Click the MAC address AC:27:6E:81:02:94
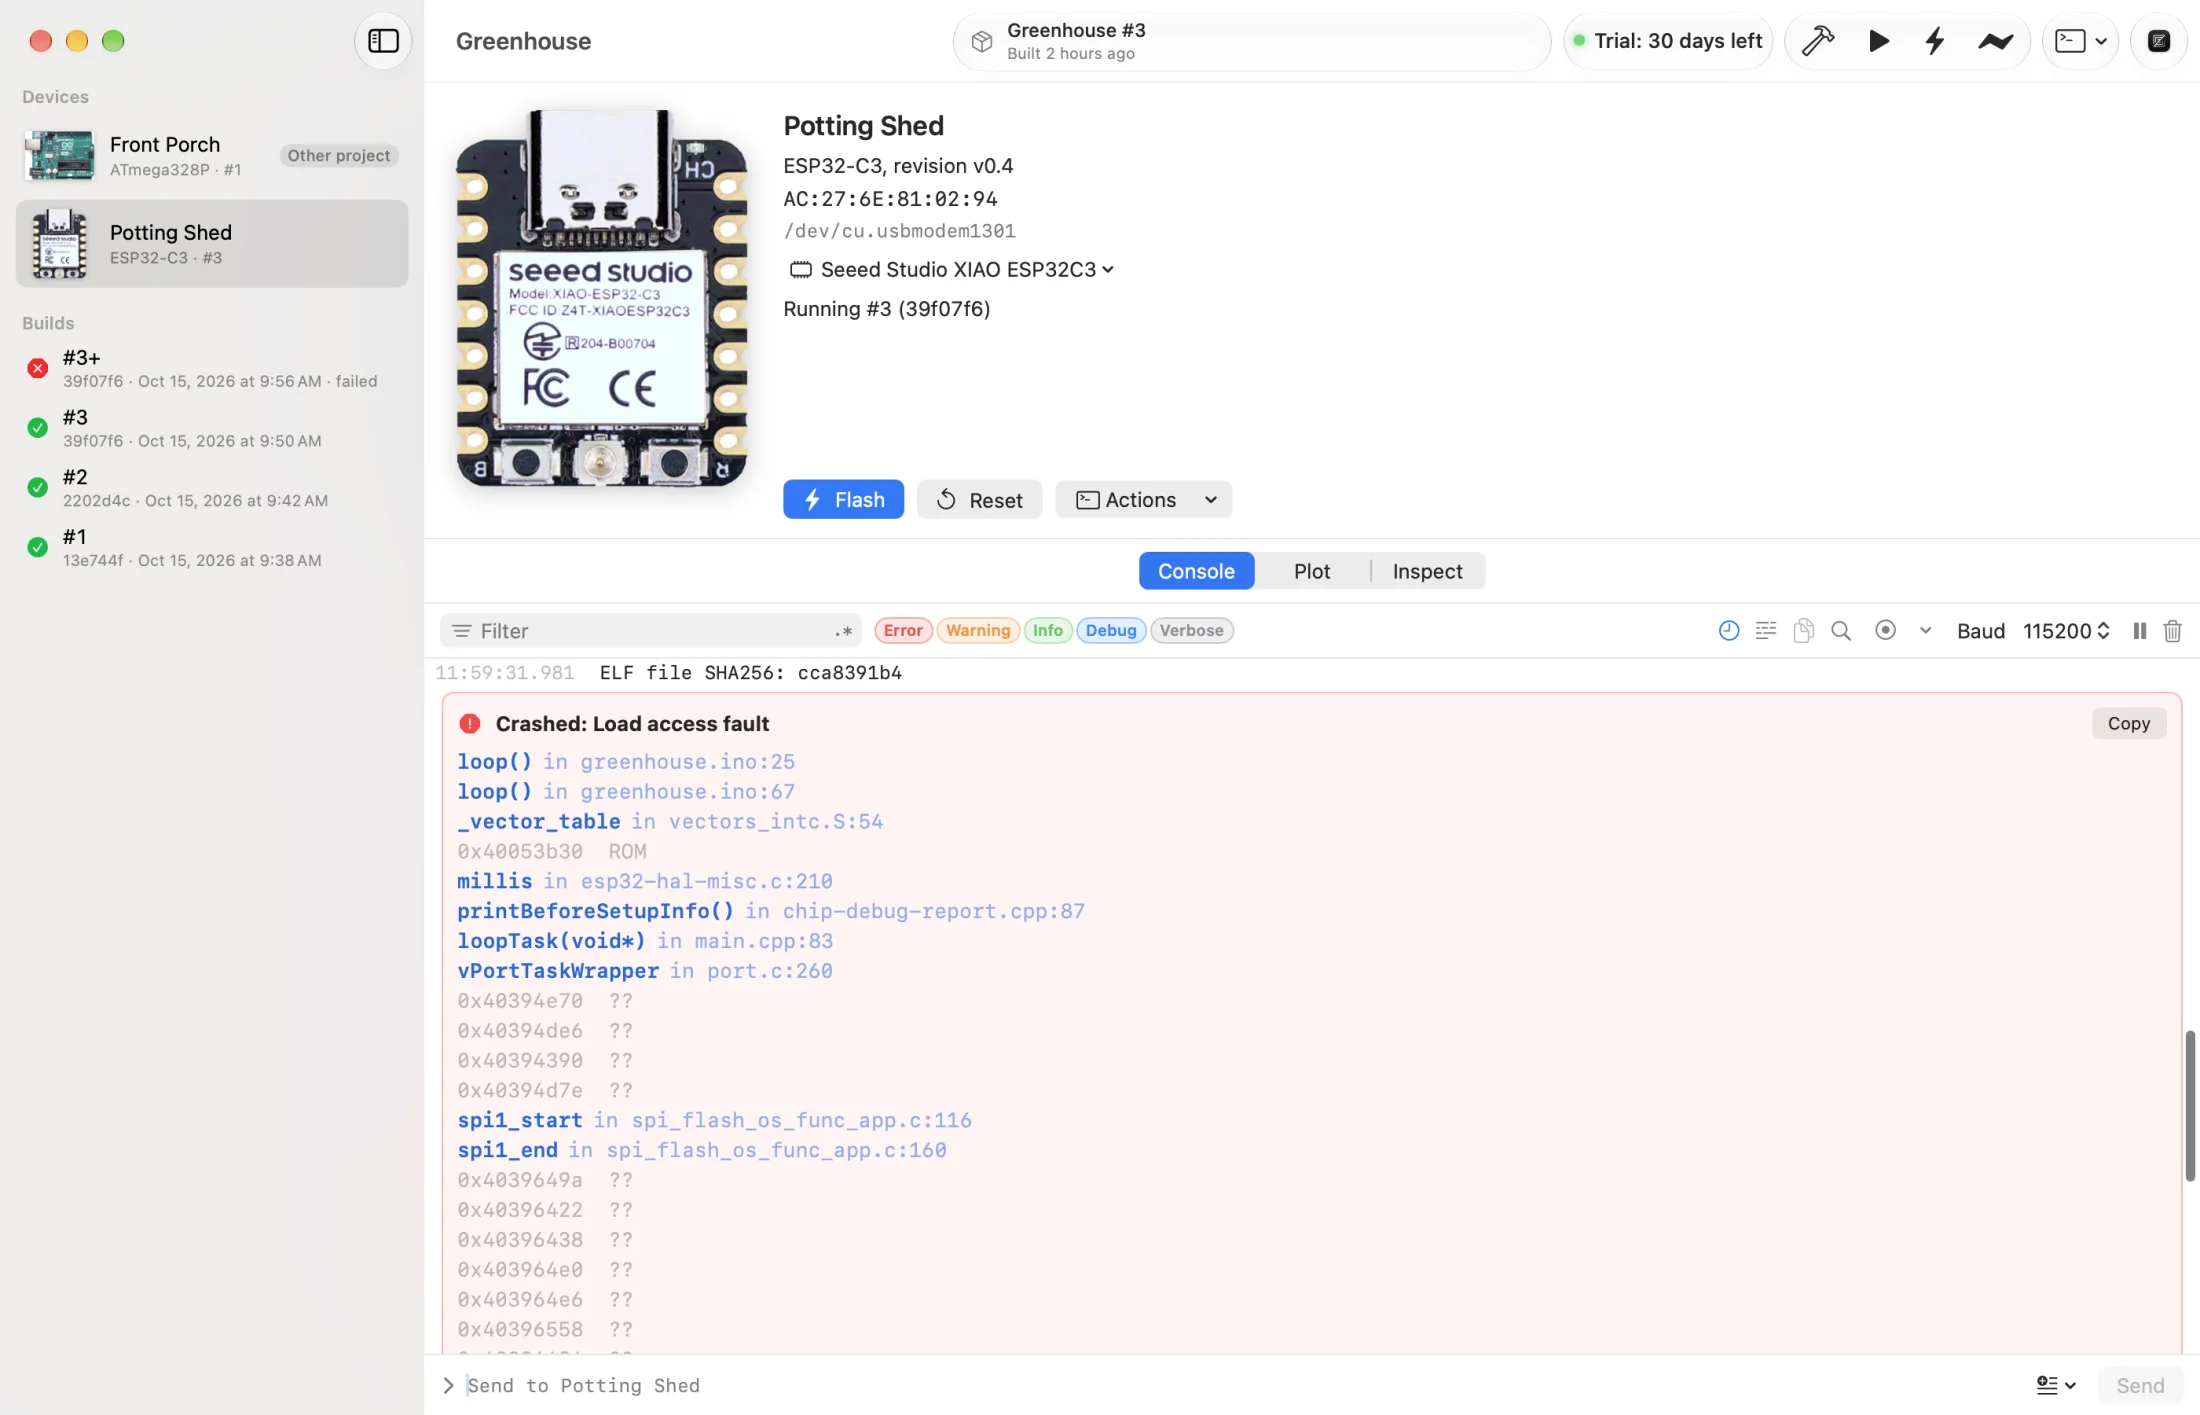 [x=890, y=198]
